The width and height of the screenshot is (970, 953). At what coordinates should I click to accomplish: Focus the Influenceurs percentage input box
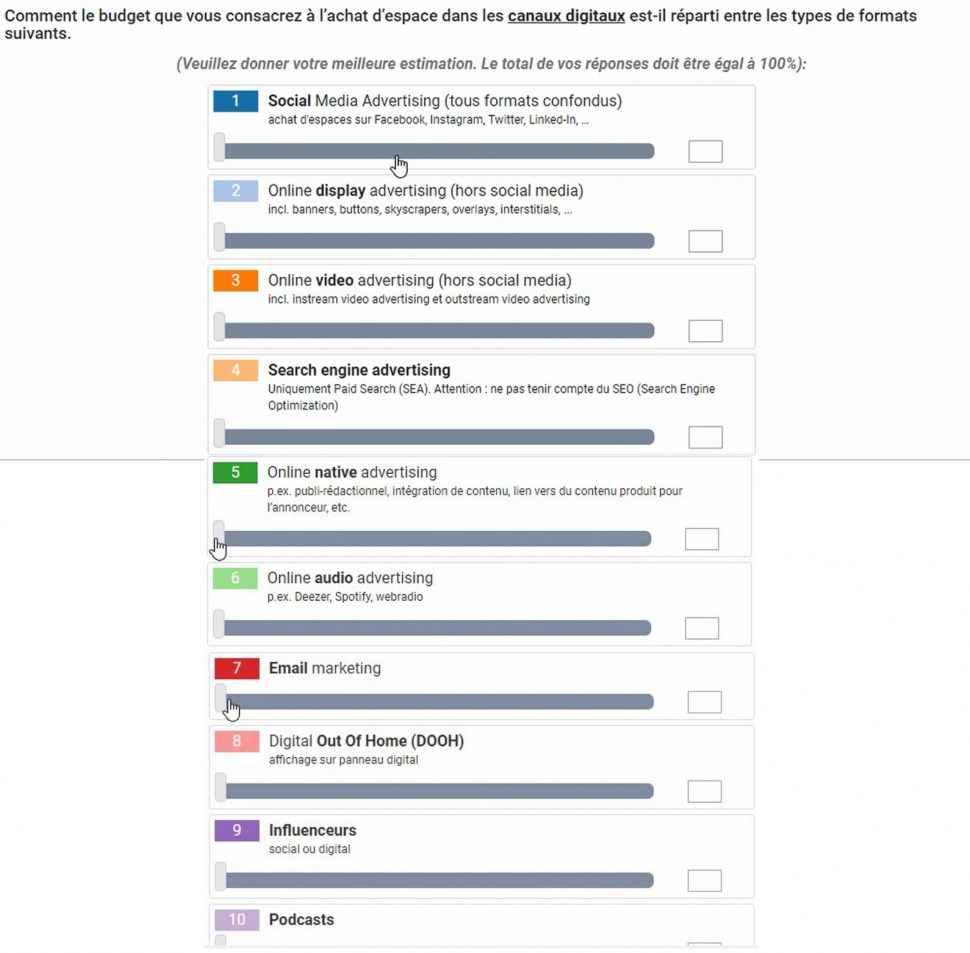705,881
